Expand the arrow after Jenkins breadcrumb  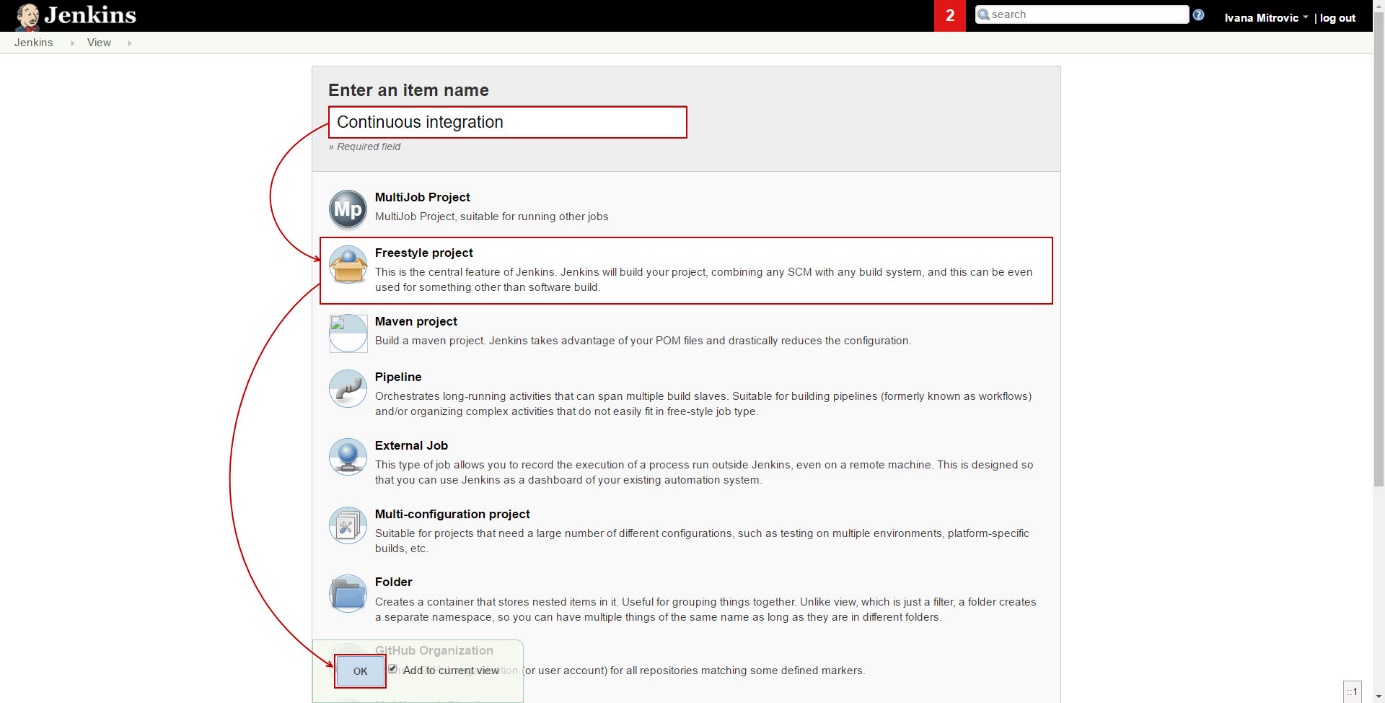[72, 43]
